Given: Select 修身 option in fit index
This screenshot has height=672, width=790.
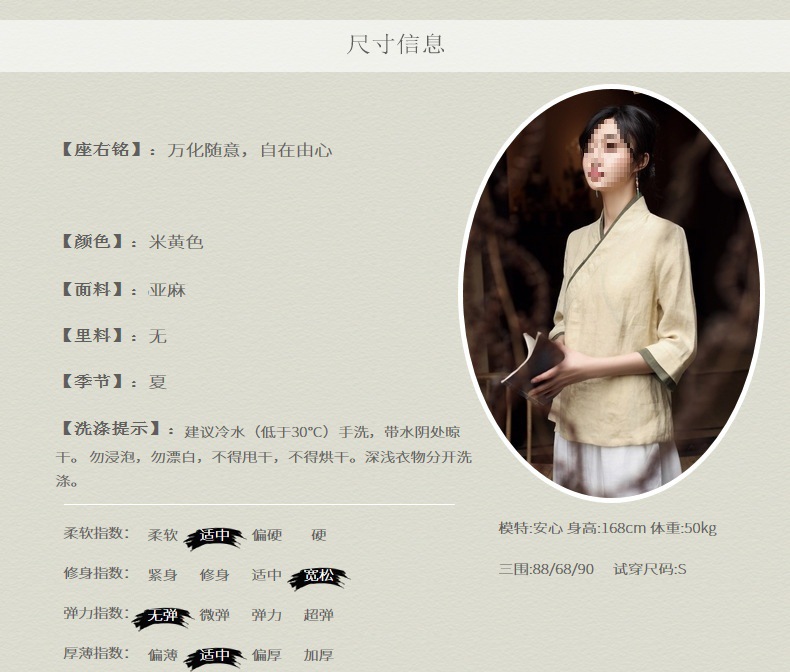Looking at the screenshot, I should tap(214, 575).
